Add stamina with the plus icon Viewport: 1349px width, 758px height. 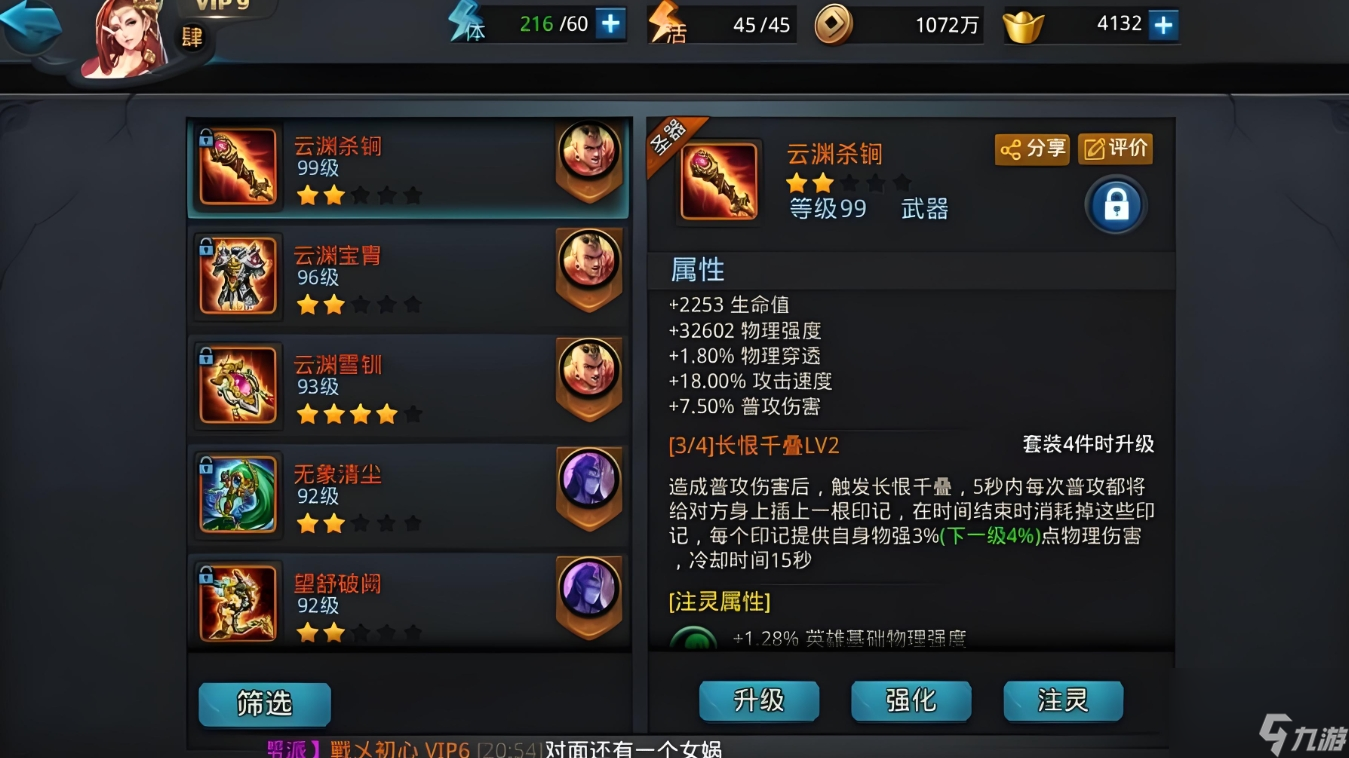click(x=610, y=24)
